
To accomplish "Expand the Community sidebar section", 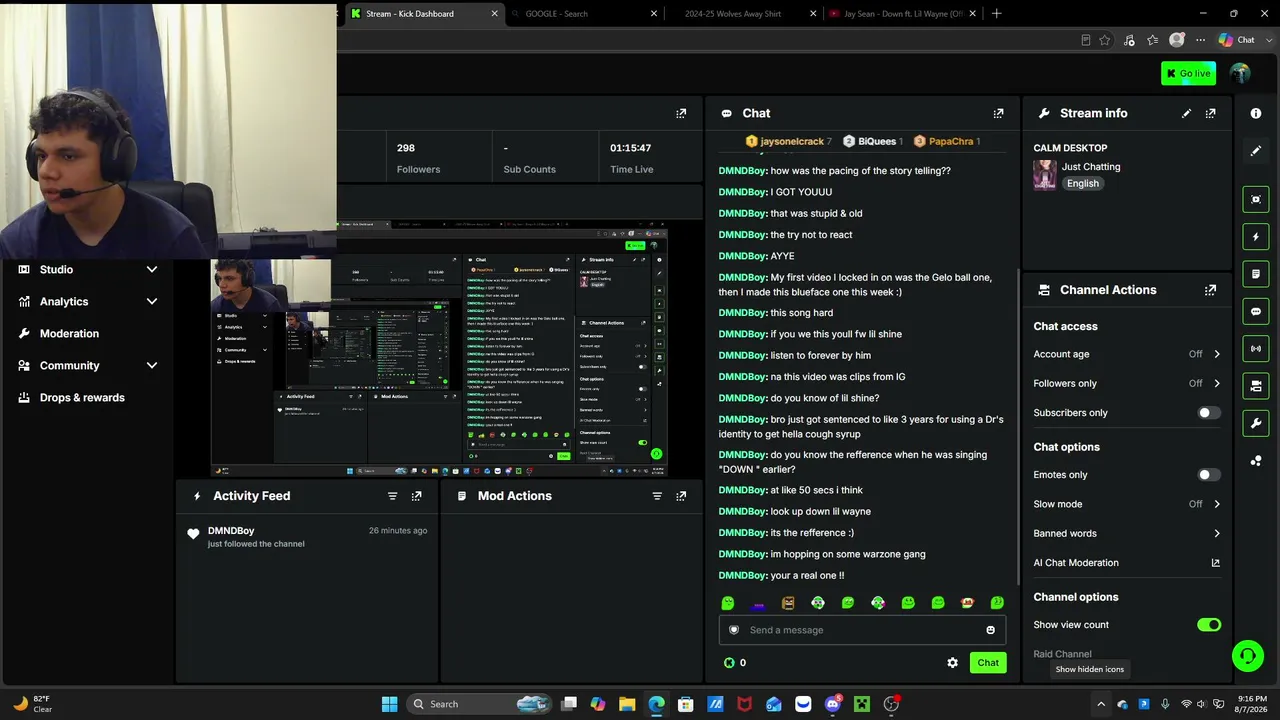I will [152, 365].
